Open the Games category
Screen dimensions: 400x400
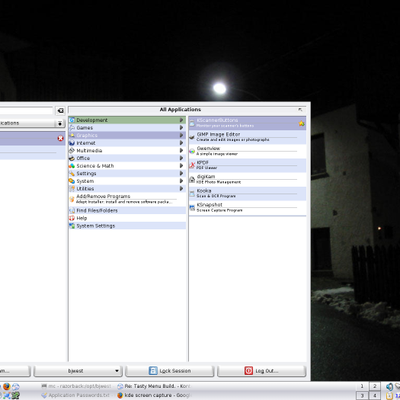click(x=127, y=128)
